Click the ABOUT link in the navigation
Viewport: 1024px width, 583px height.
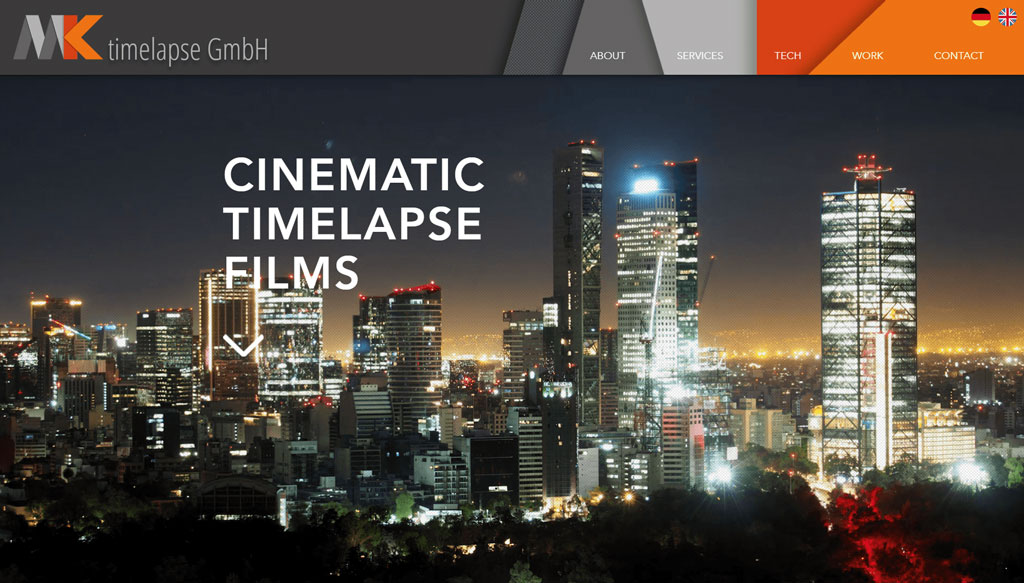606,56
